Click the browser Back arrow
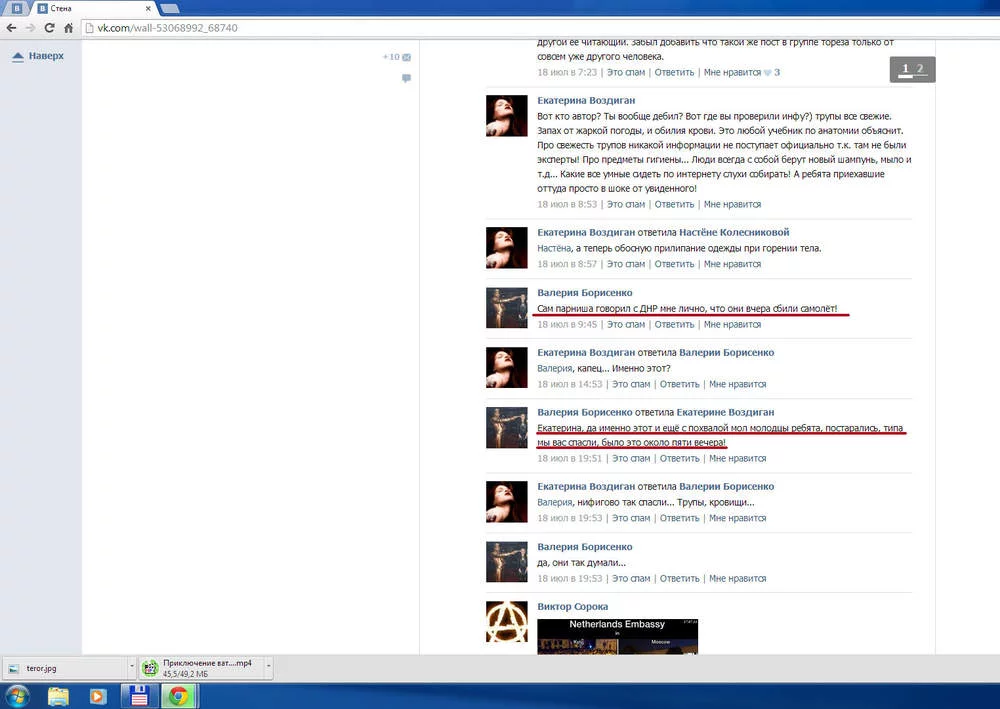The width and height of the screenshot is (1000, 709). pyautogui.click(x=11, y=28)
